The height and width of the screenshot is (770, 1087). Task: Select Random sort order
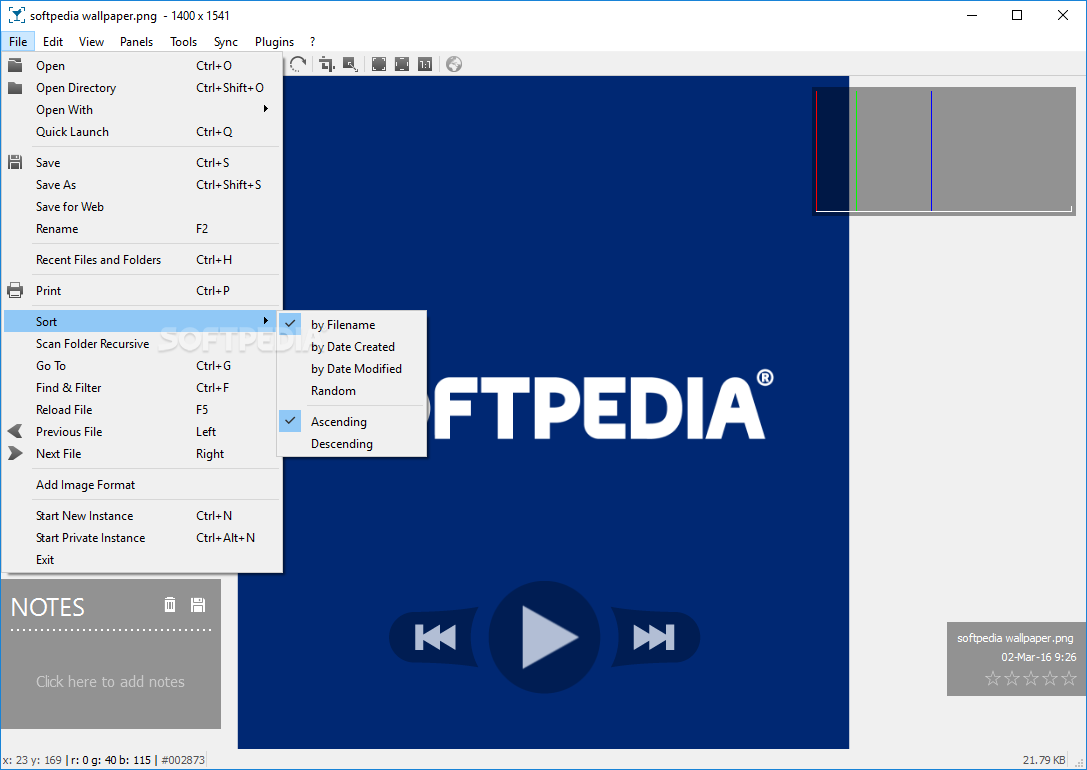click(x=351, y=391)
